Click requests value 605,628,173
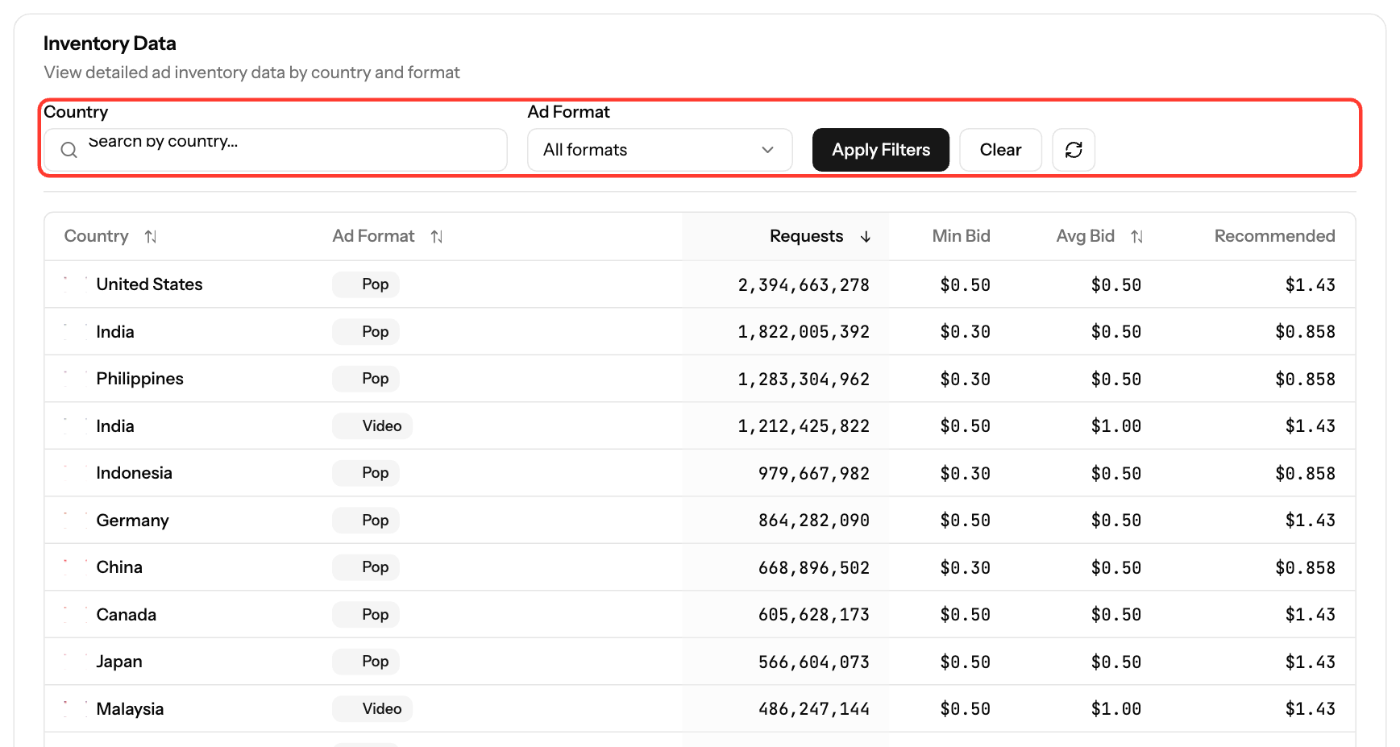 coord(814,615)
